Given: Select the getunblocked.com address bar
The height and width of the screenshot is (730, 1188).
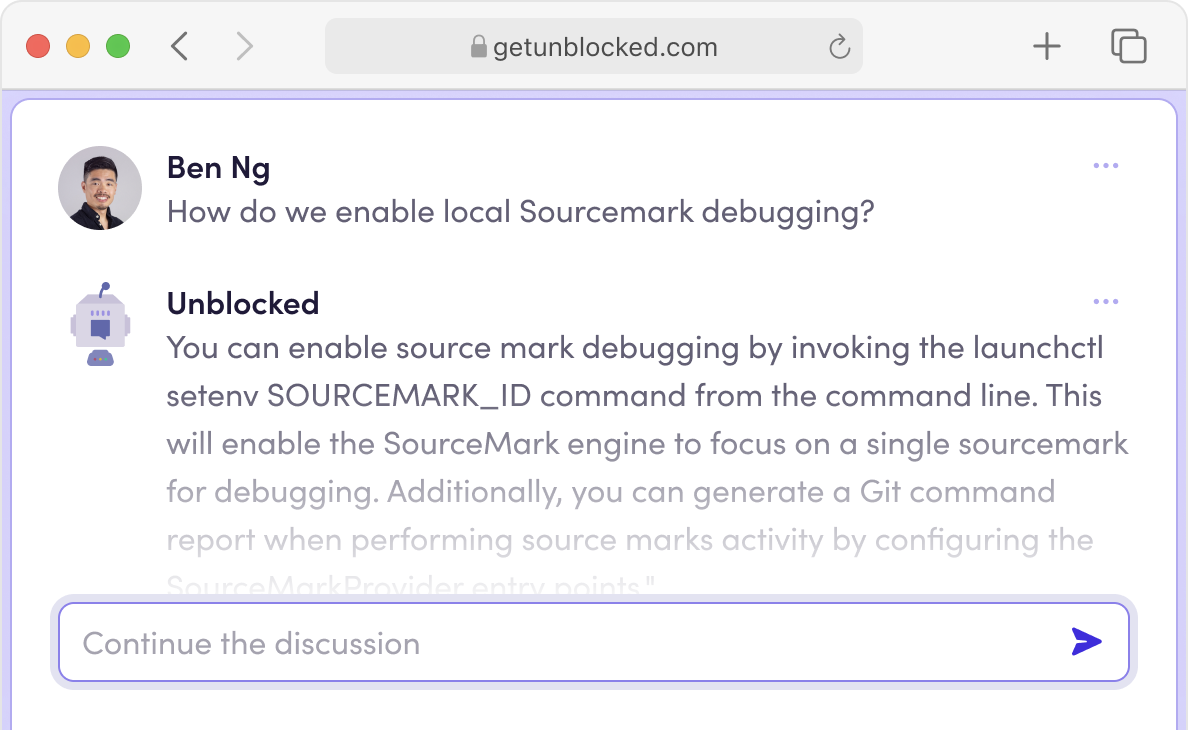Looking at the screenshot, I should (604, 47).
